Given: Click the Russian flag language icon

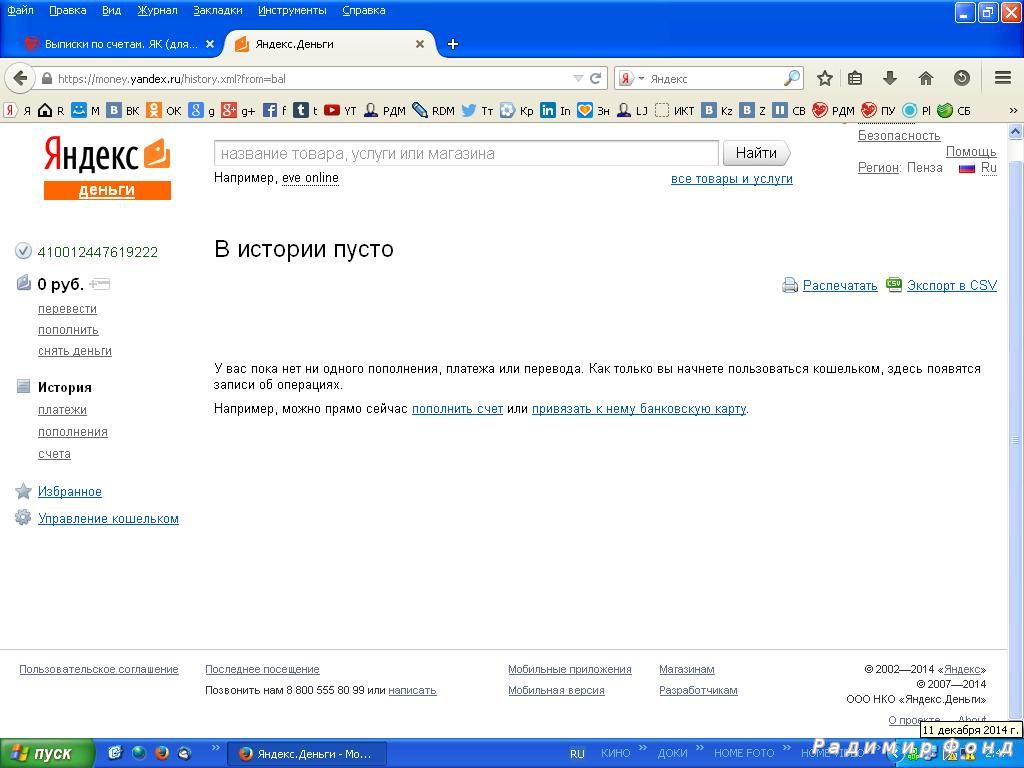Looking at the screenshot, I should pos(967,168).
